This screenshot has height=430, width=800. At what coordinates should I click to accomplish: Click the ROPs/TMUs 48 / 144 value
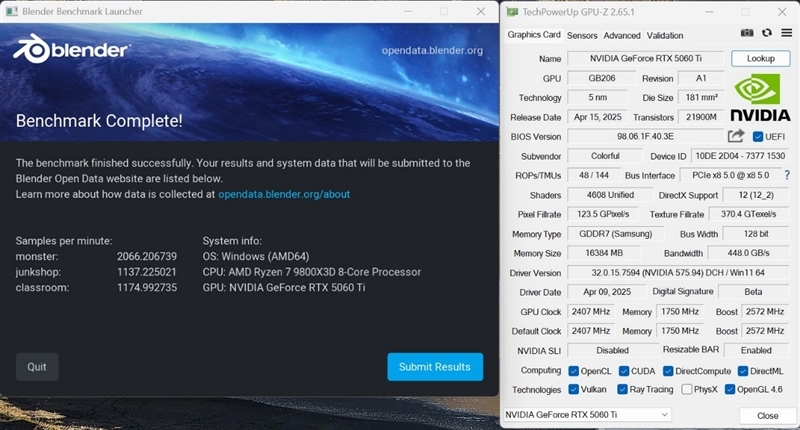pos(594,175)
